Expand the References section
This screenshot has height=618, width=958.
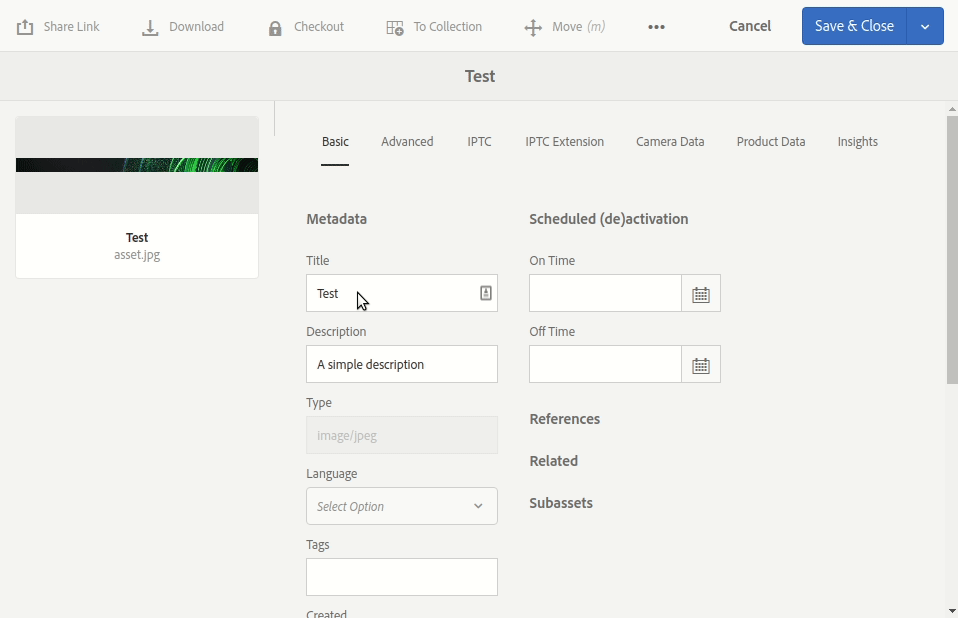[565, 419]
